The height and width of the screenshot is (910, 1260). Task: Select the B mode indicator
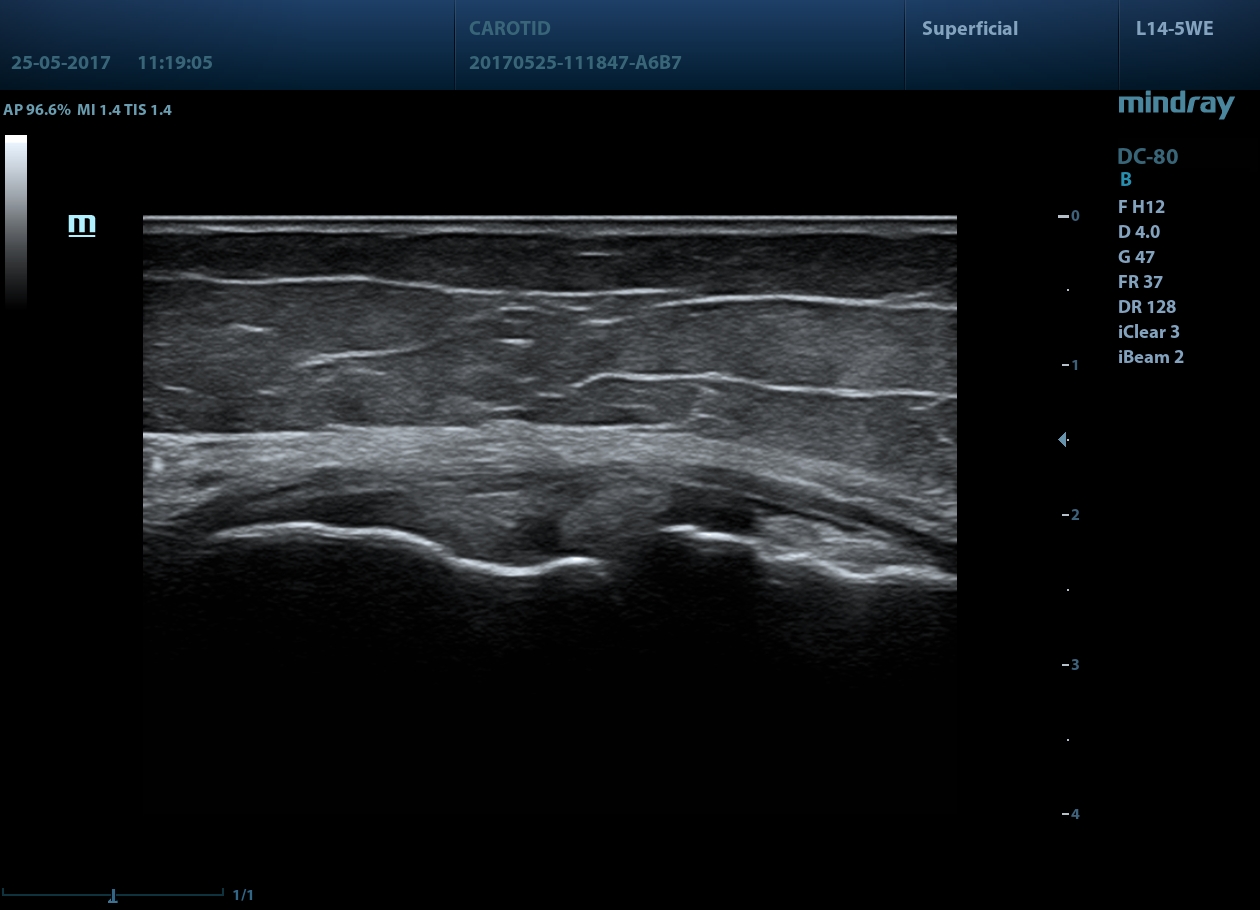click(1126, 180)
